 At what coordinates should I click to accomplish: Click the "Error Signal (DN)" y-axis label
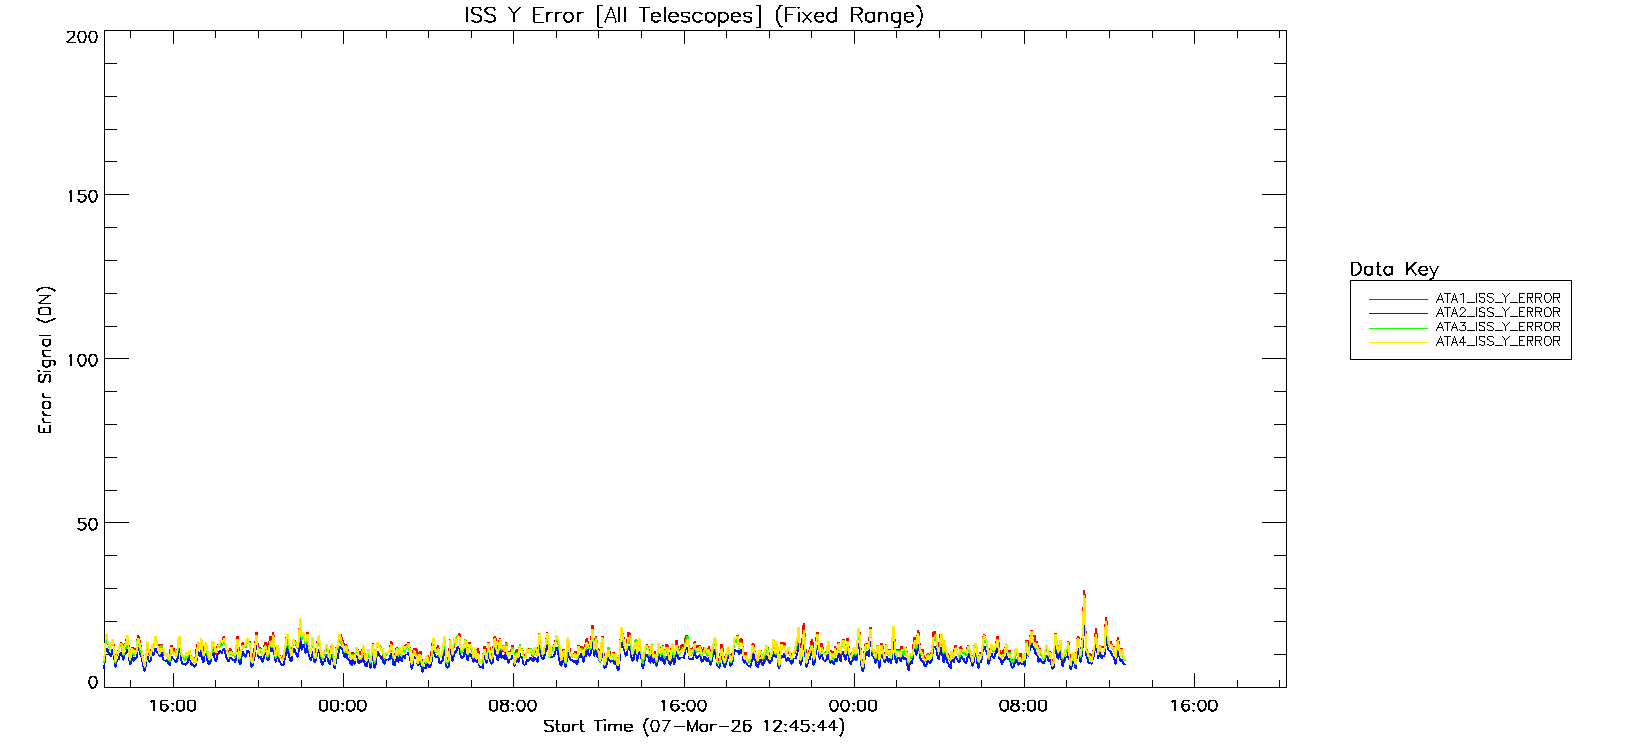[46, 360]
